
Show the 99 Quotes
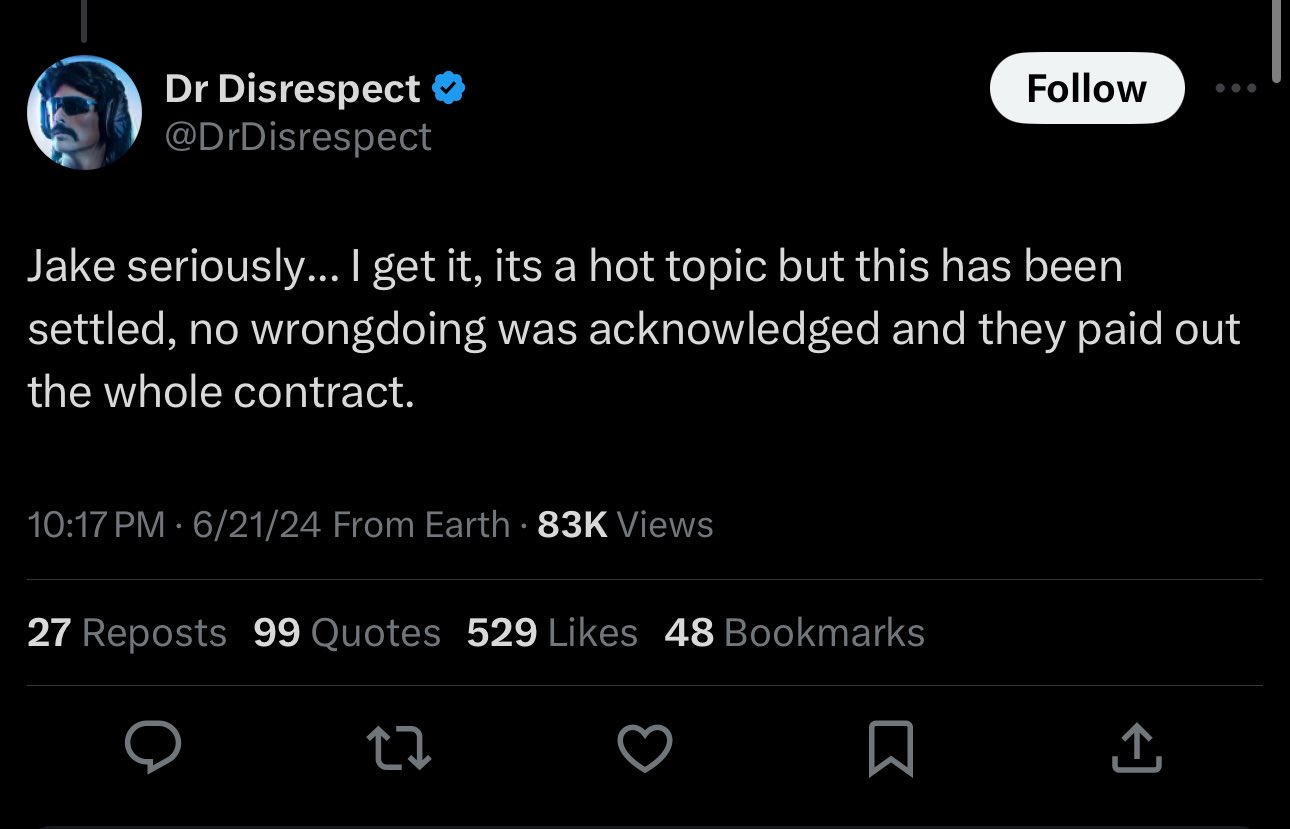click(347, 632)
